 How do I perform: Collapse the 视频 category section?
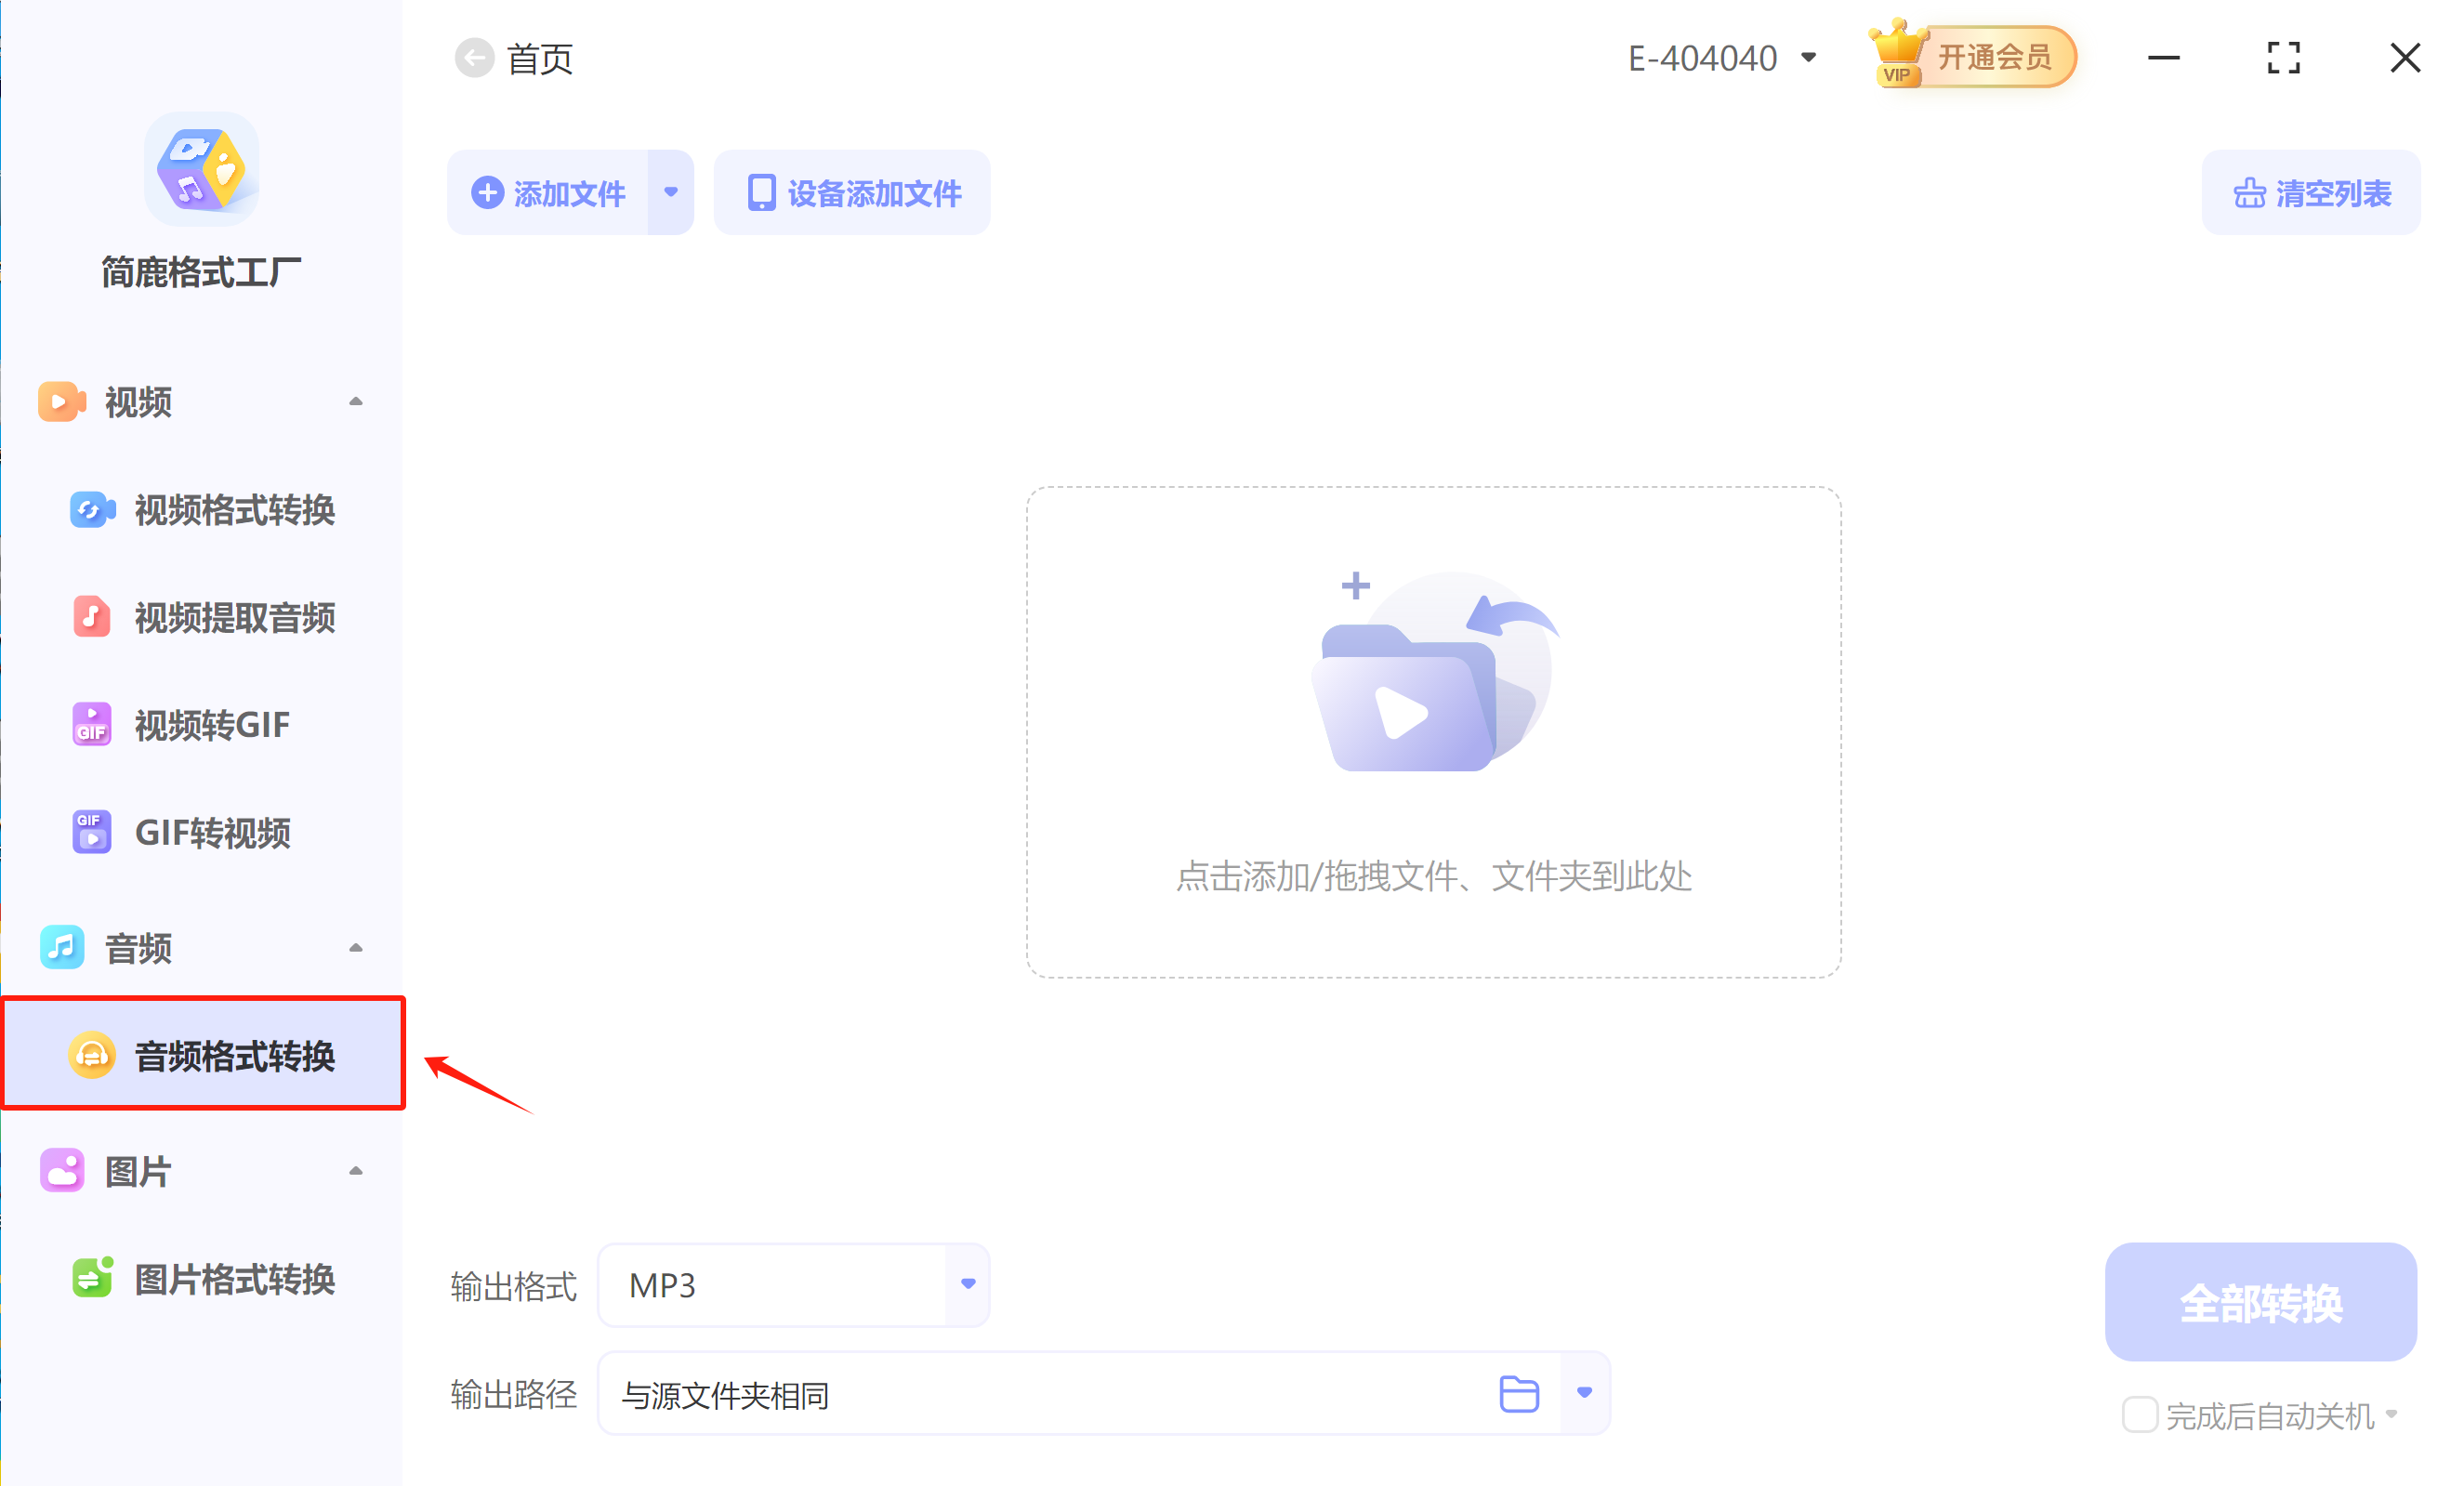pos(356,401)
